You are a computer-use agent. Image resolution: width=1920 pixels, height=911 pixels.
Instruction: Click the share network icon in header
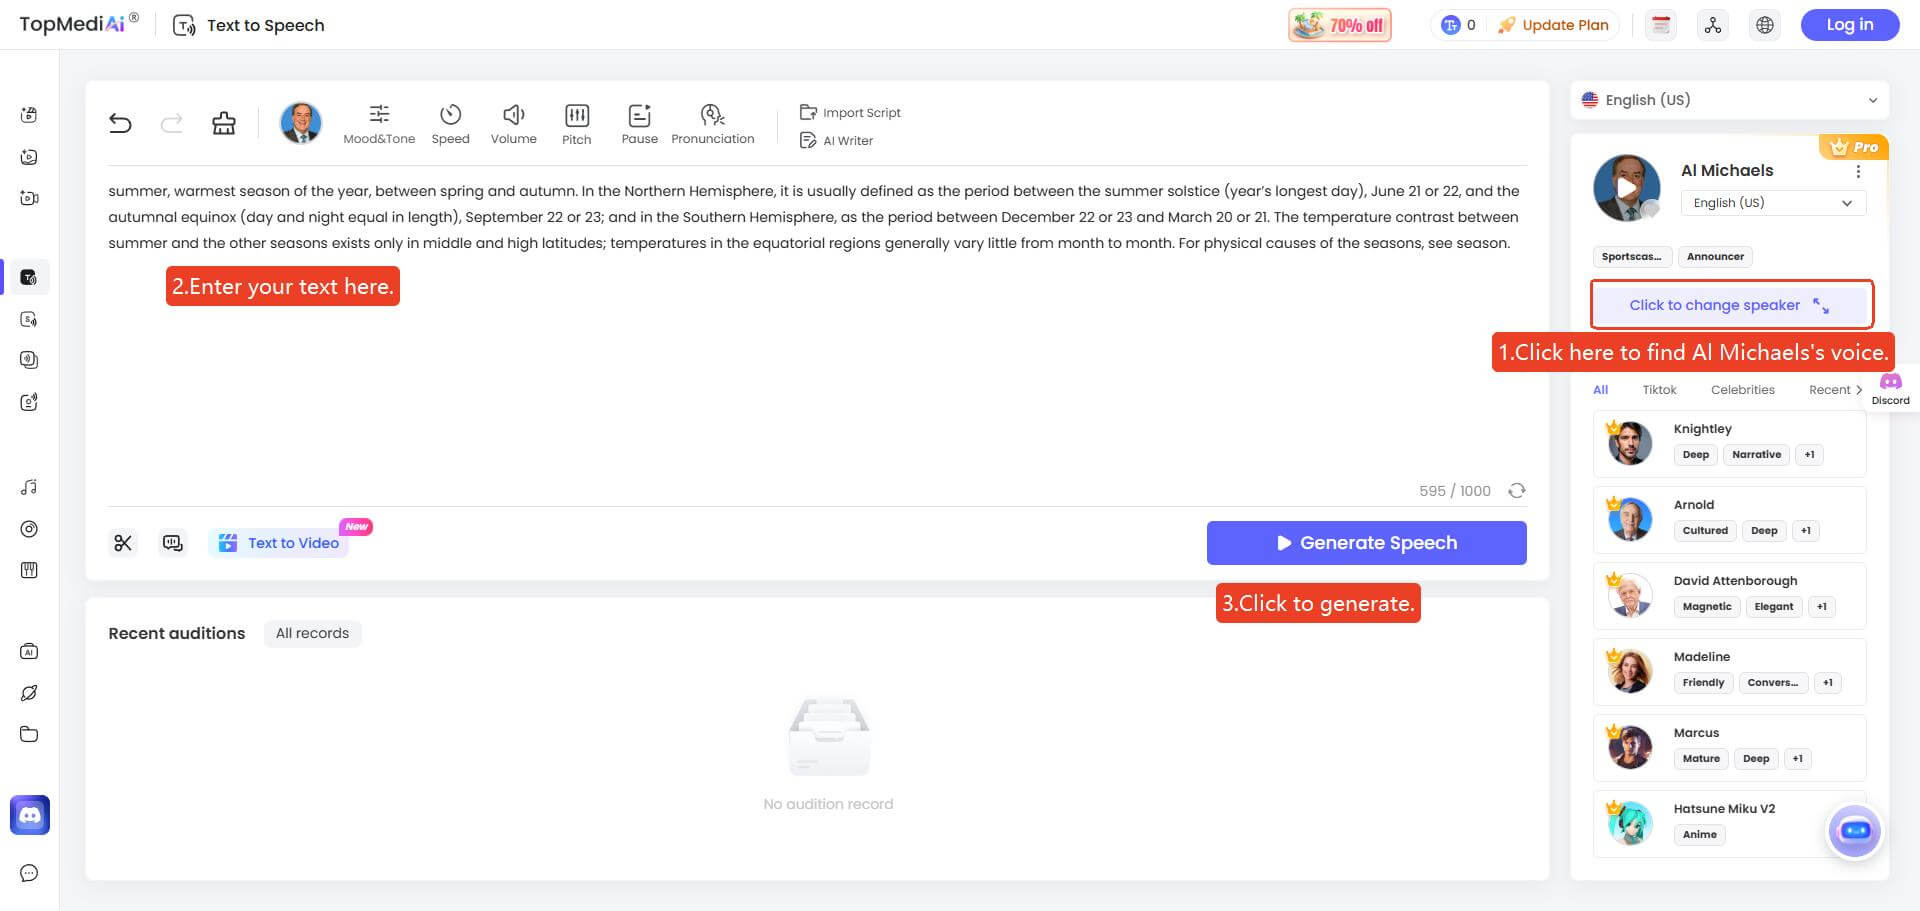click(x=1713, y=25)
